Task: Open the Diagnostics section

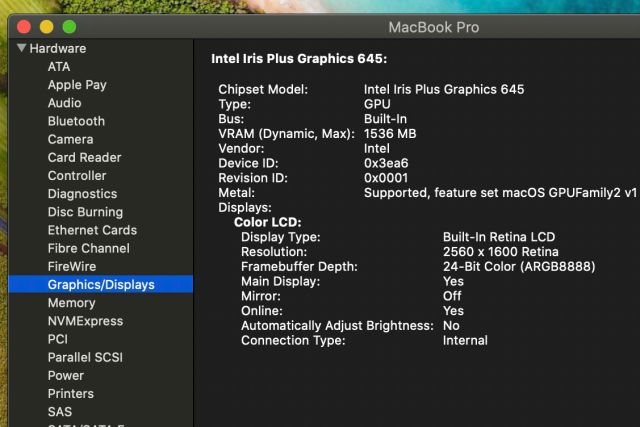Action: pyautogui.click(x=82, y=193)
